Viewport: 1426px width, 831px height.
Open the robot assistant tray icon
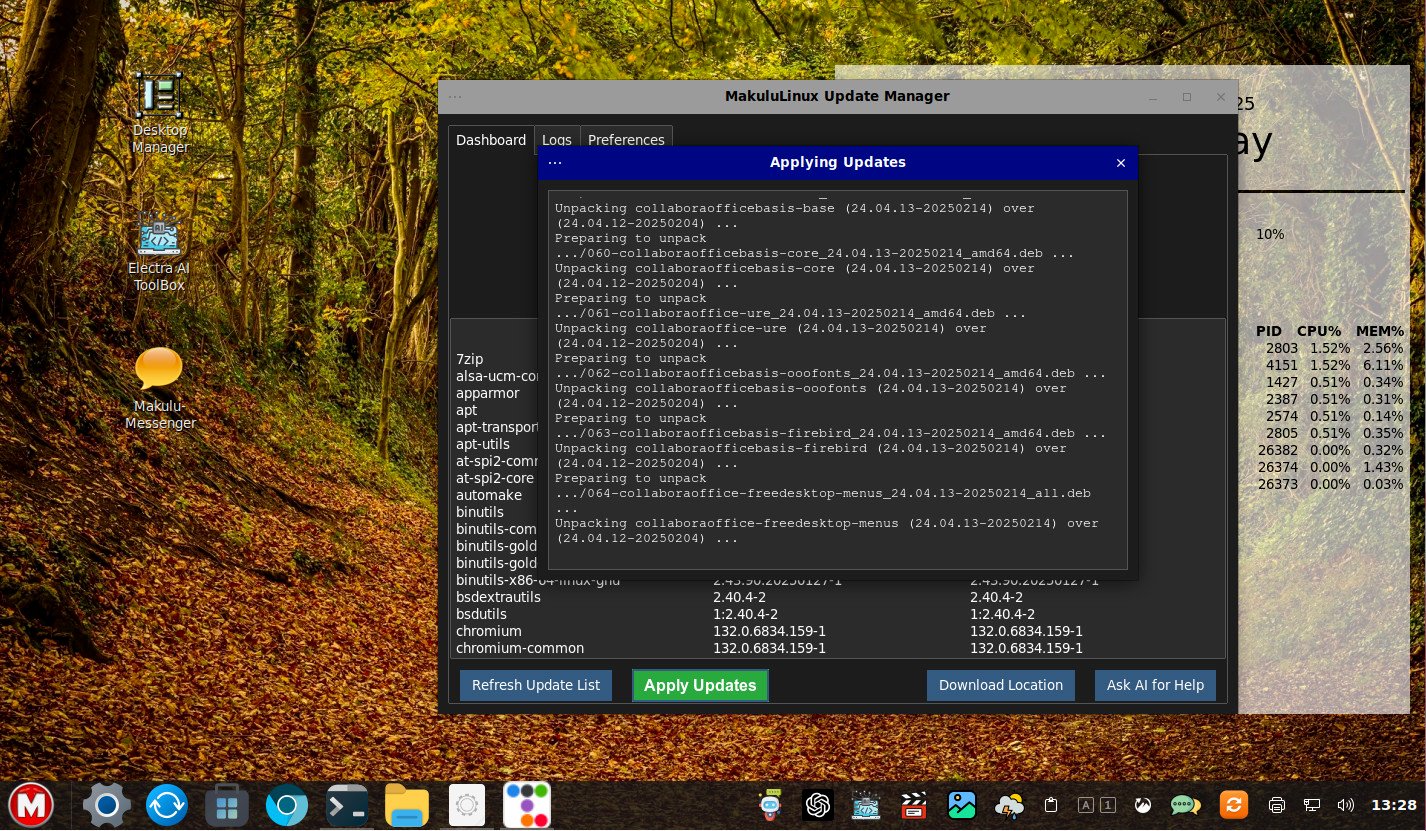[770, 805]
